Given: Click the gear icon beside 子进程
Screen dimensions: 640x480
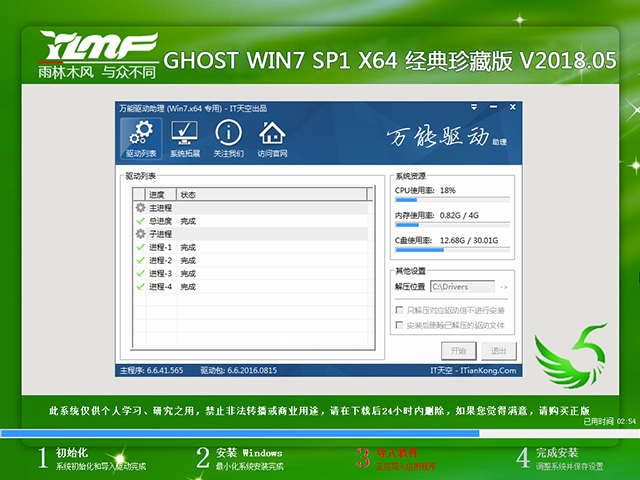Looking at the screenshot, I should [140, 234].
